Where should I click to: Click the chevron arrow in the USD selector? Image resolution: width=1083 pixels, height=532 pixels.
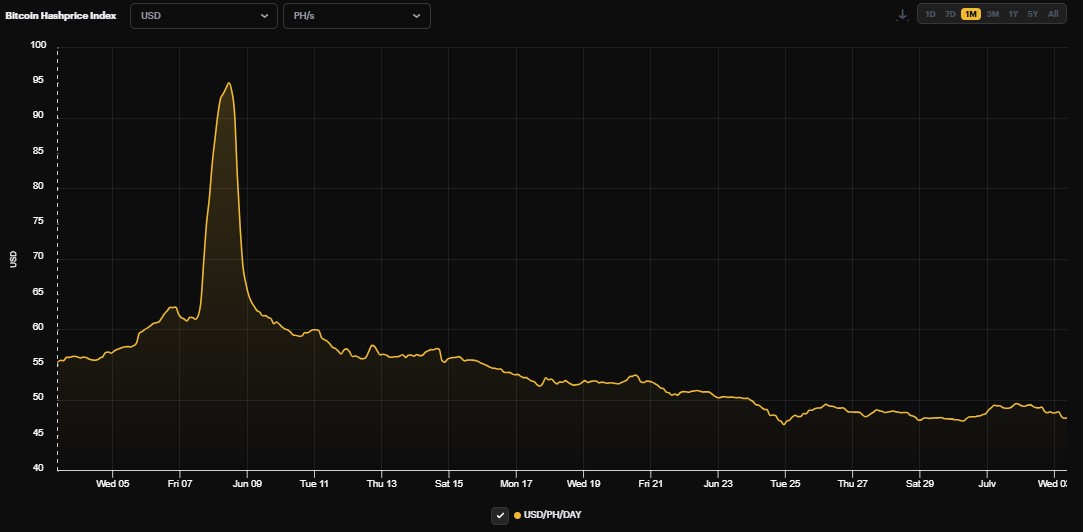point(264,16)
